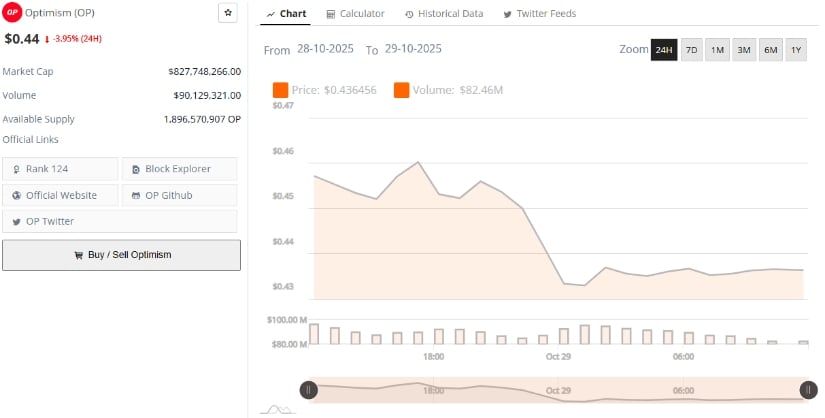The height and width of the screenshot is (418, 825).
Task: Set zoom range to 1Y
Action: point(796,49)
